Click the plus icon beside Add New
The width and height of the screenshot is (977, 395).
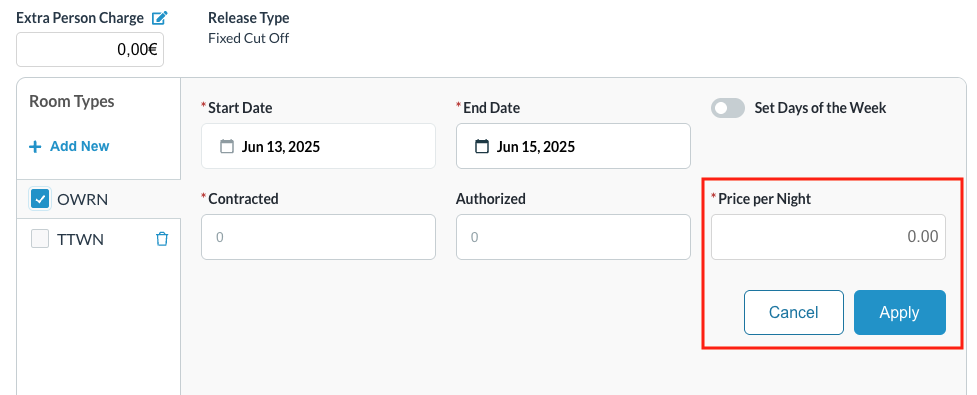[x=36, y=146]
